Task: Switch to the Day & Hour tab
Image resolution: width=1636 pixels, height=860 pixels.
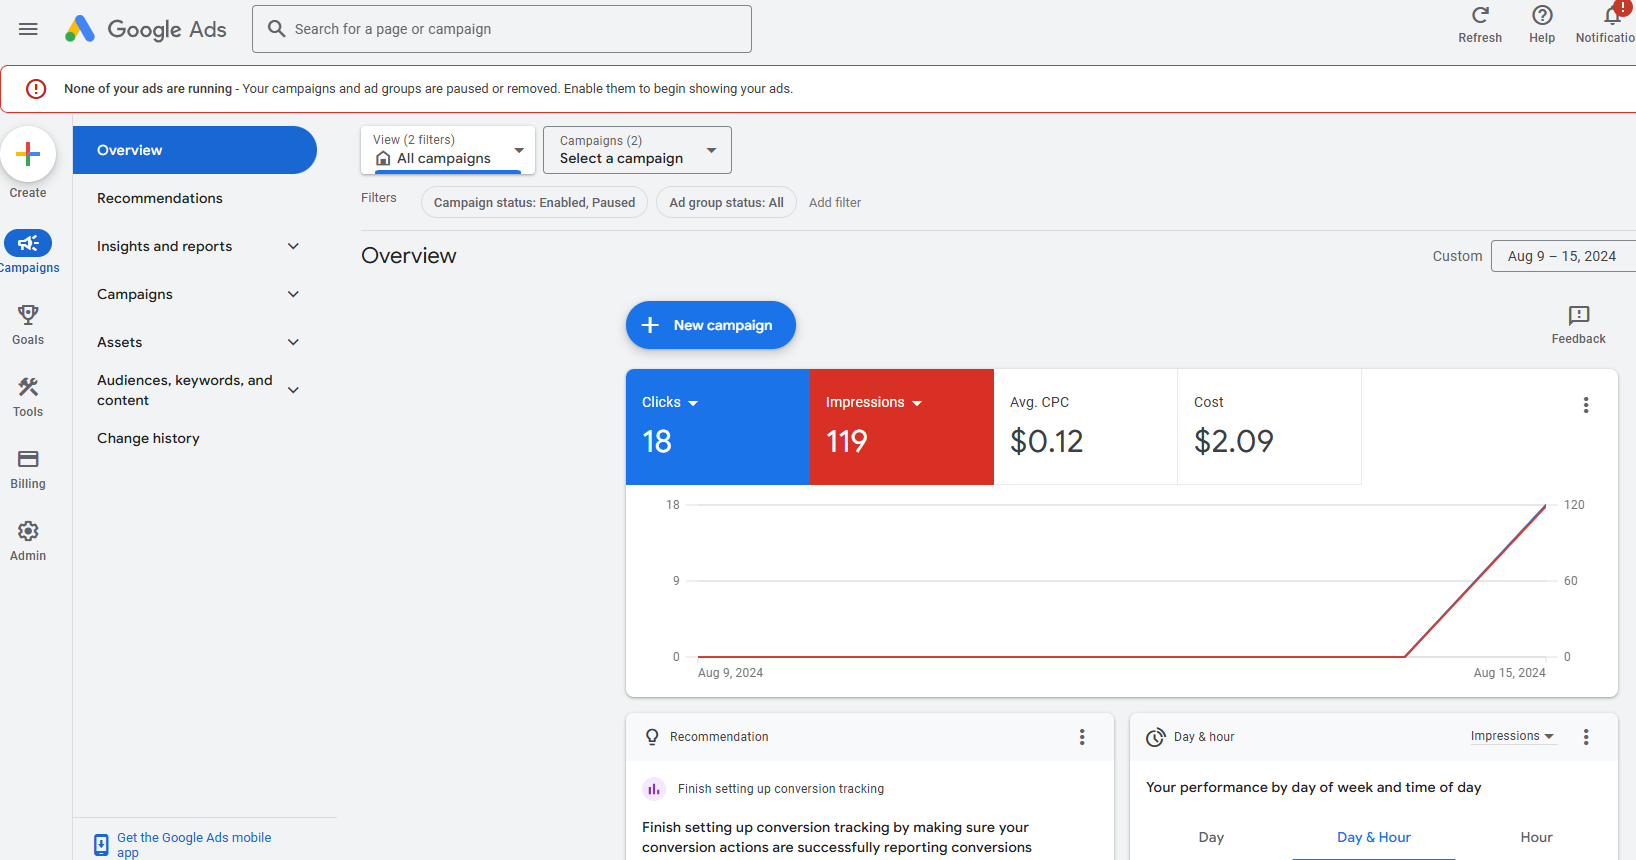Action: [x=1374, y=837]
